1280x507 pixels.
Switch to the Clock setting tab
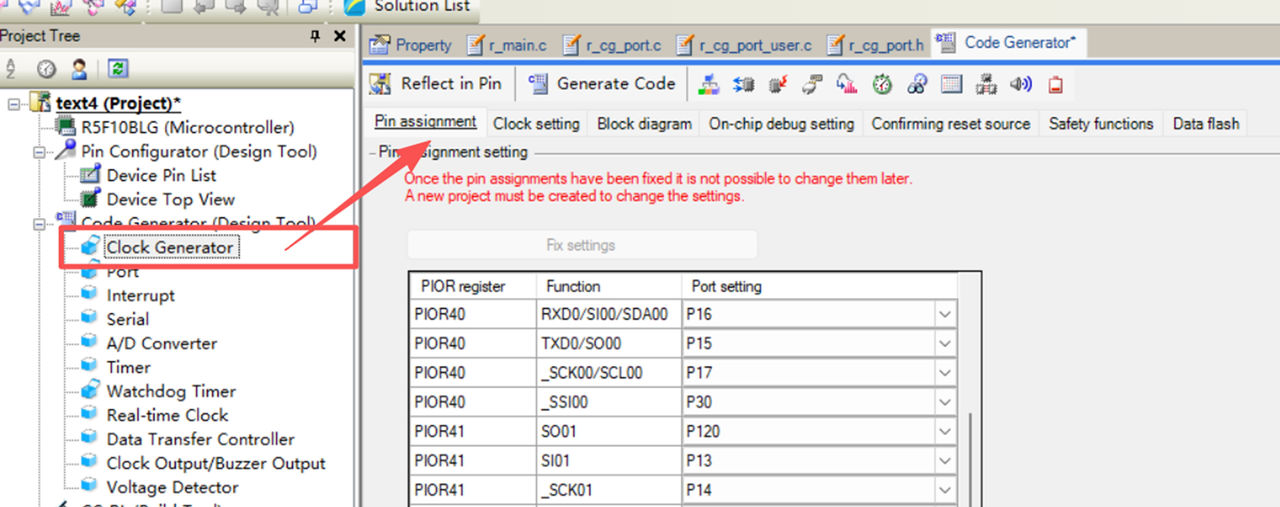click(536, 124)
